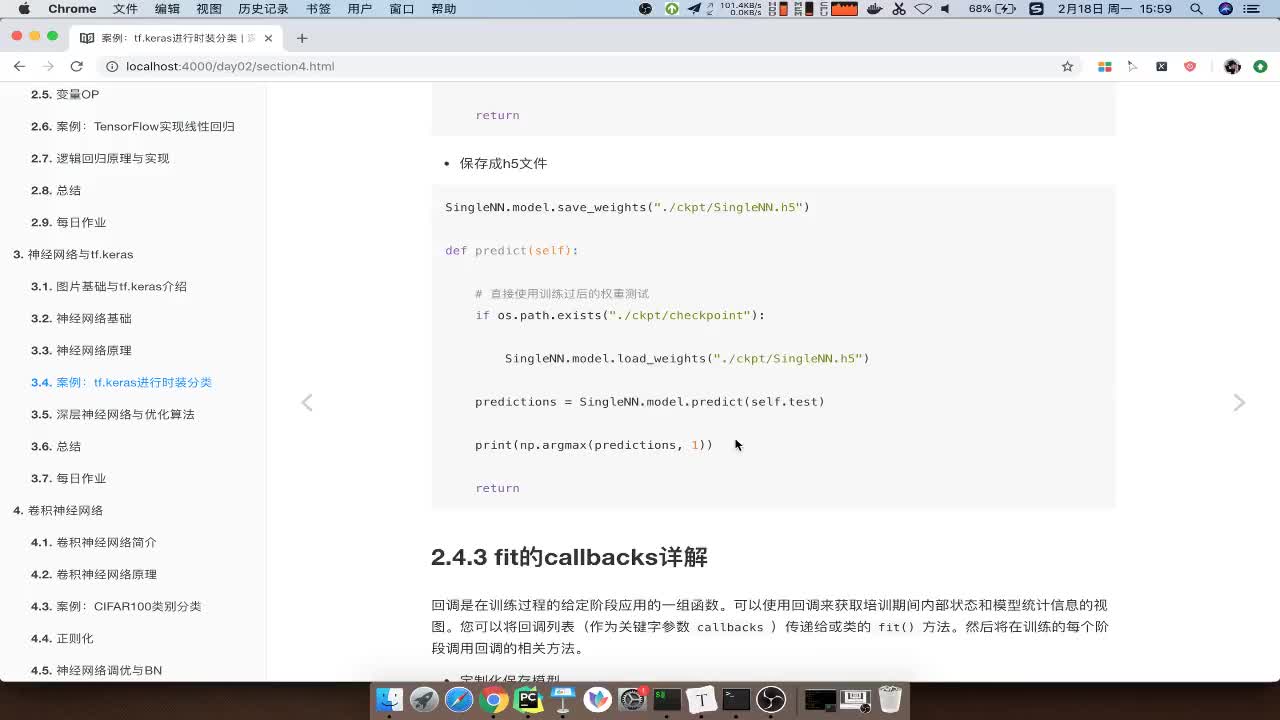Go to next page with right chevron
This screenshot has height=720, width=1280.
click(x=1239, y=402)
